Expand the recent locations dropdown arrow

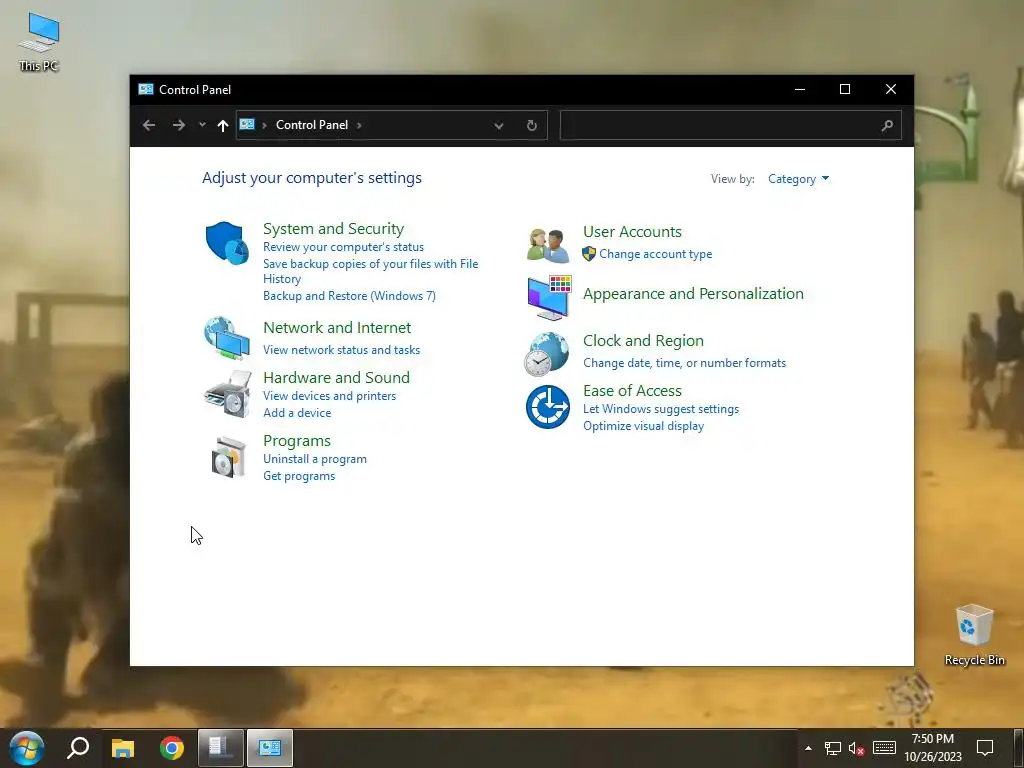point(202,125)
